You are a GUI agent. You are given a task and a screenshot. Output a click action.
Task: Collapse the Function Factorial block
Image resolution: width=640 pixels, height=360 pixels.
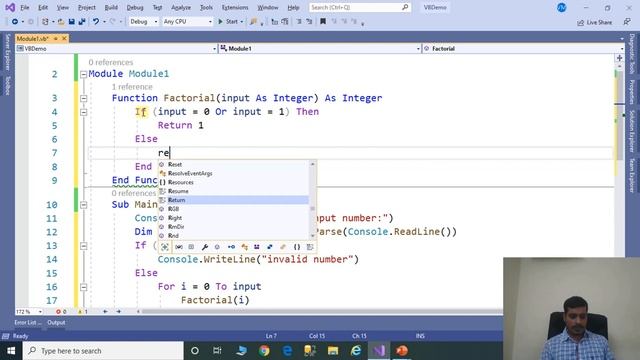click(84, 98)
